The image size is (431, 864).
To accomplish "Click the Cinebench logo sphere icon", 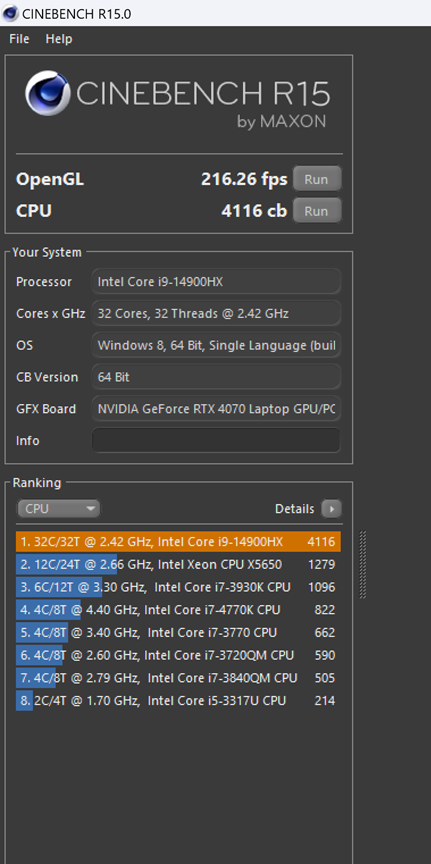I will (48, 93).
